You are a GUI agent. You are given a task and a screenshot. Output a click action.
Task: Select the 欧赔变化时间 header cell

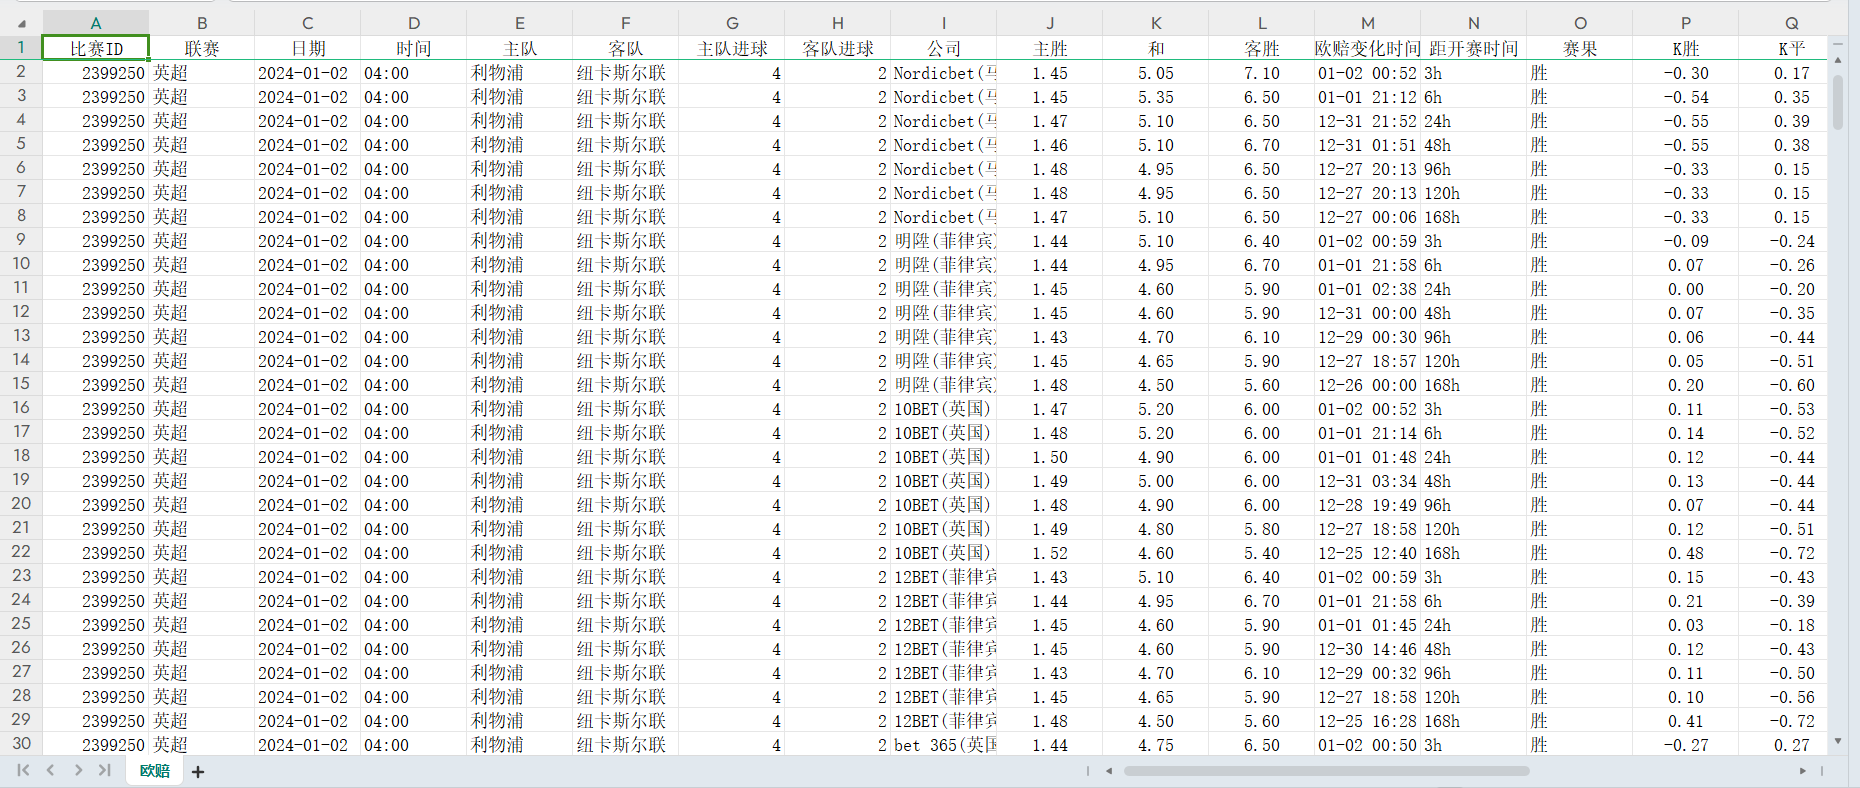1367,48
